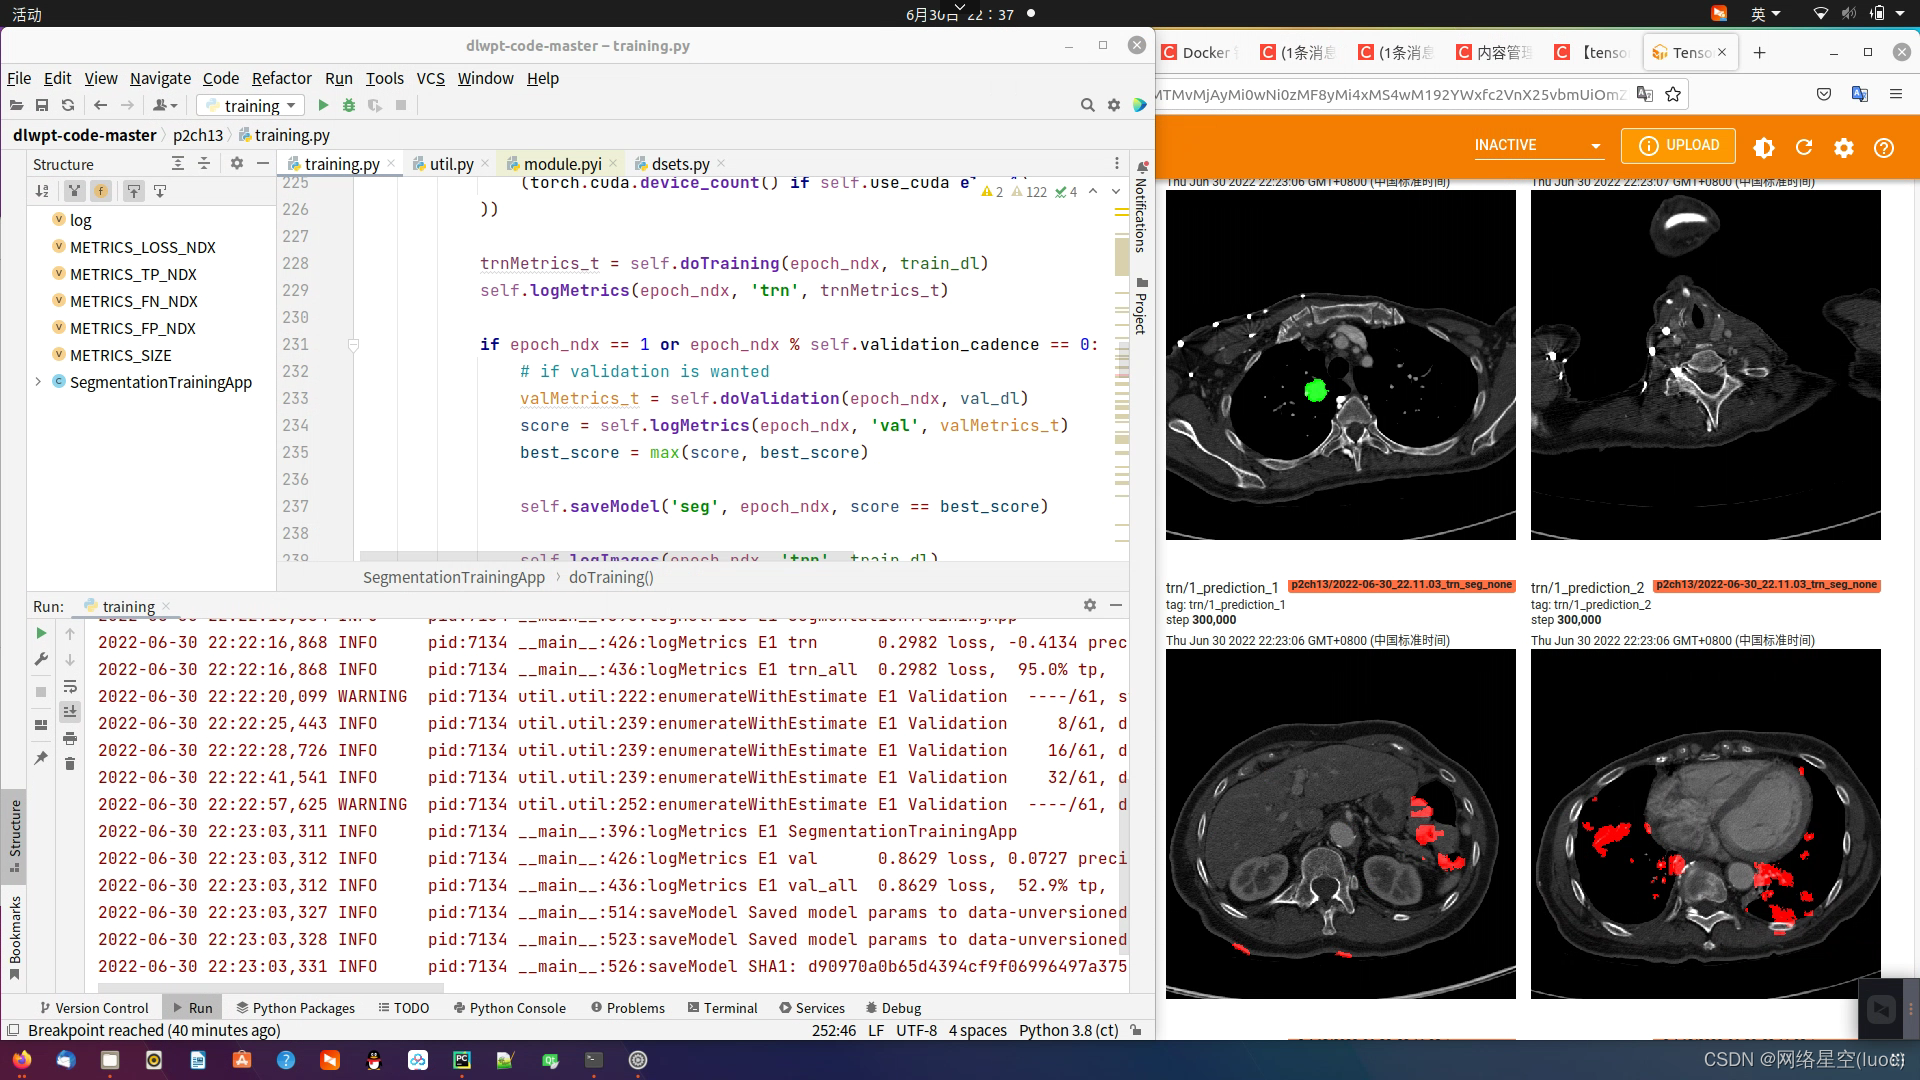
Task: Open TensorBoard settings gear icon
Action: [1844, 147]
